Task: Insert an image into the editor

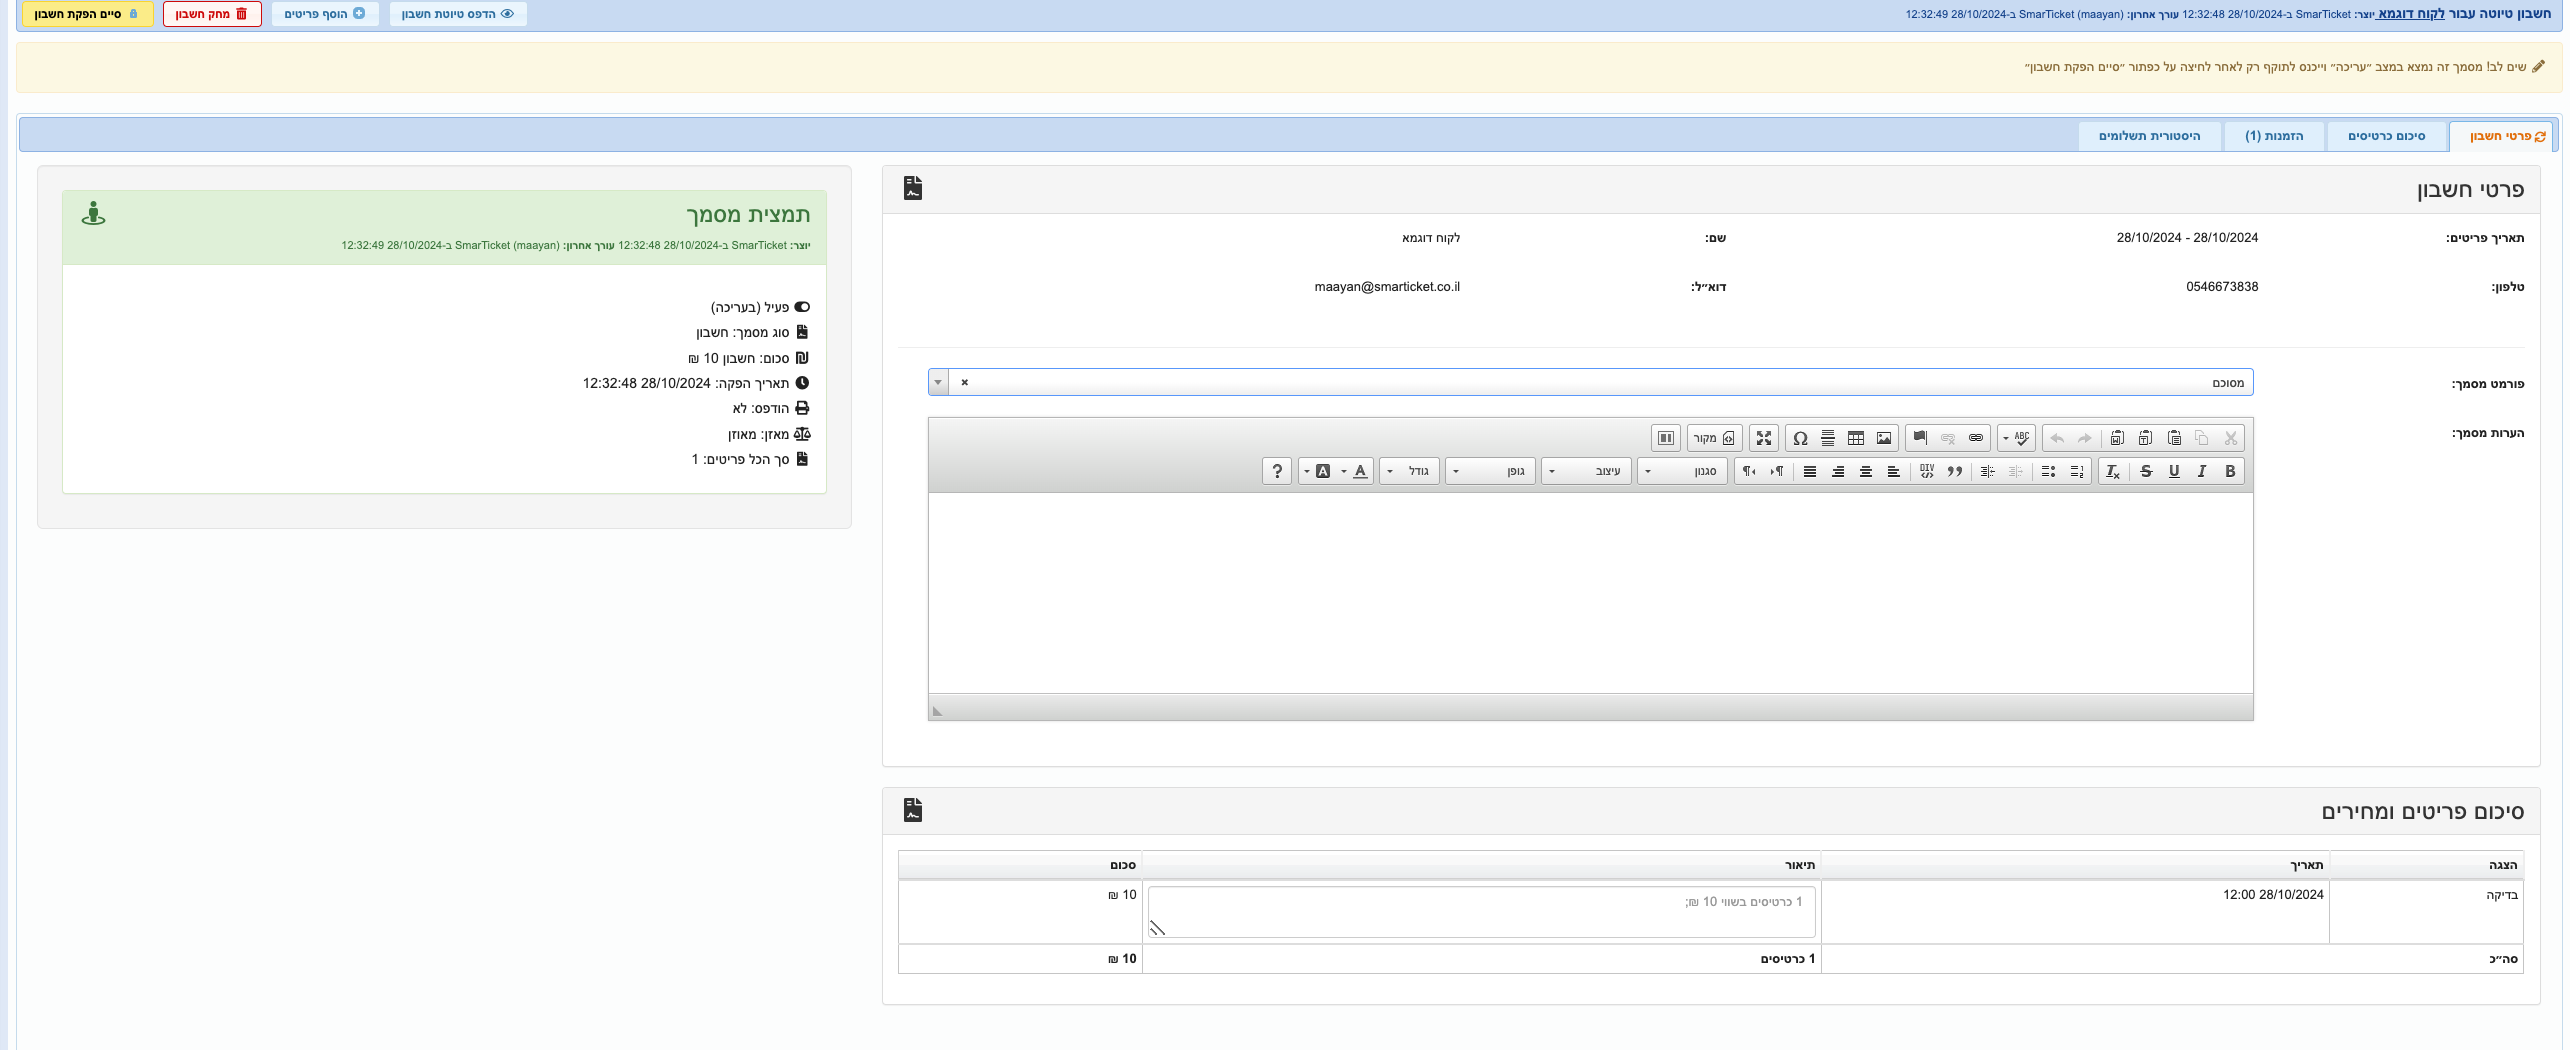Action: (1884, 438)
